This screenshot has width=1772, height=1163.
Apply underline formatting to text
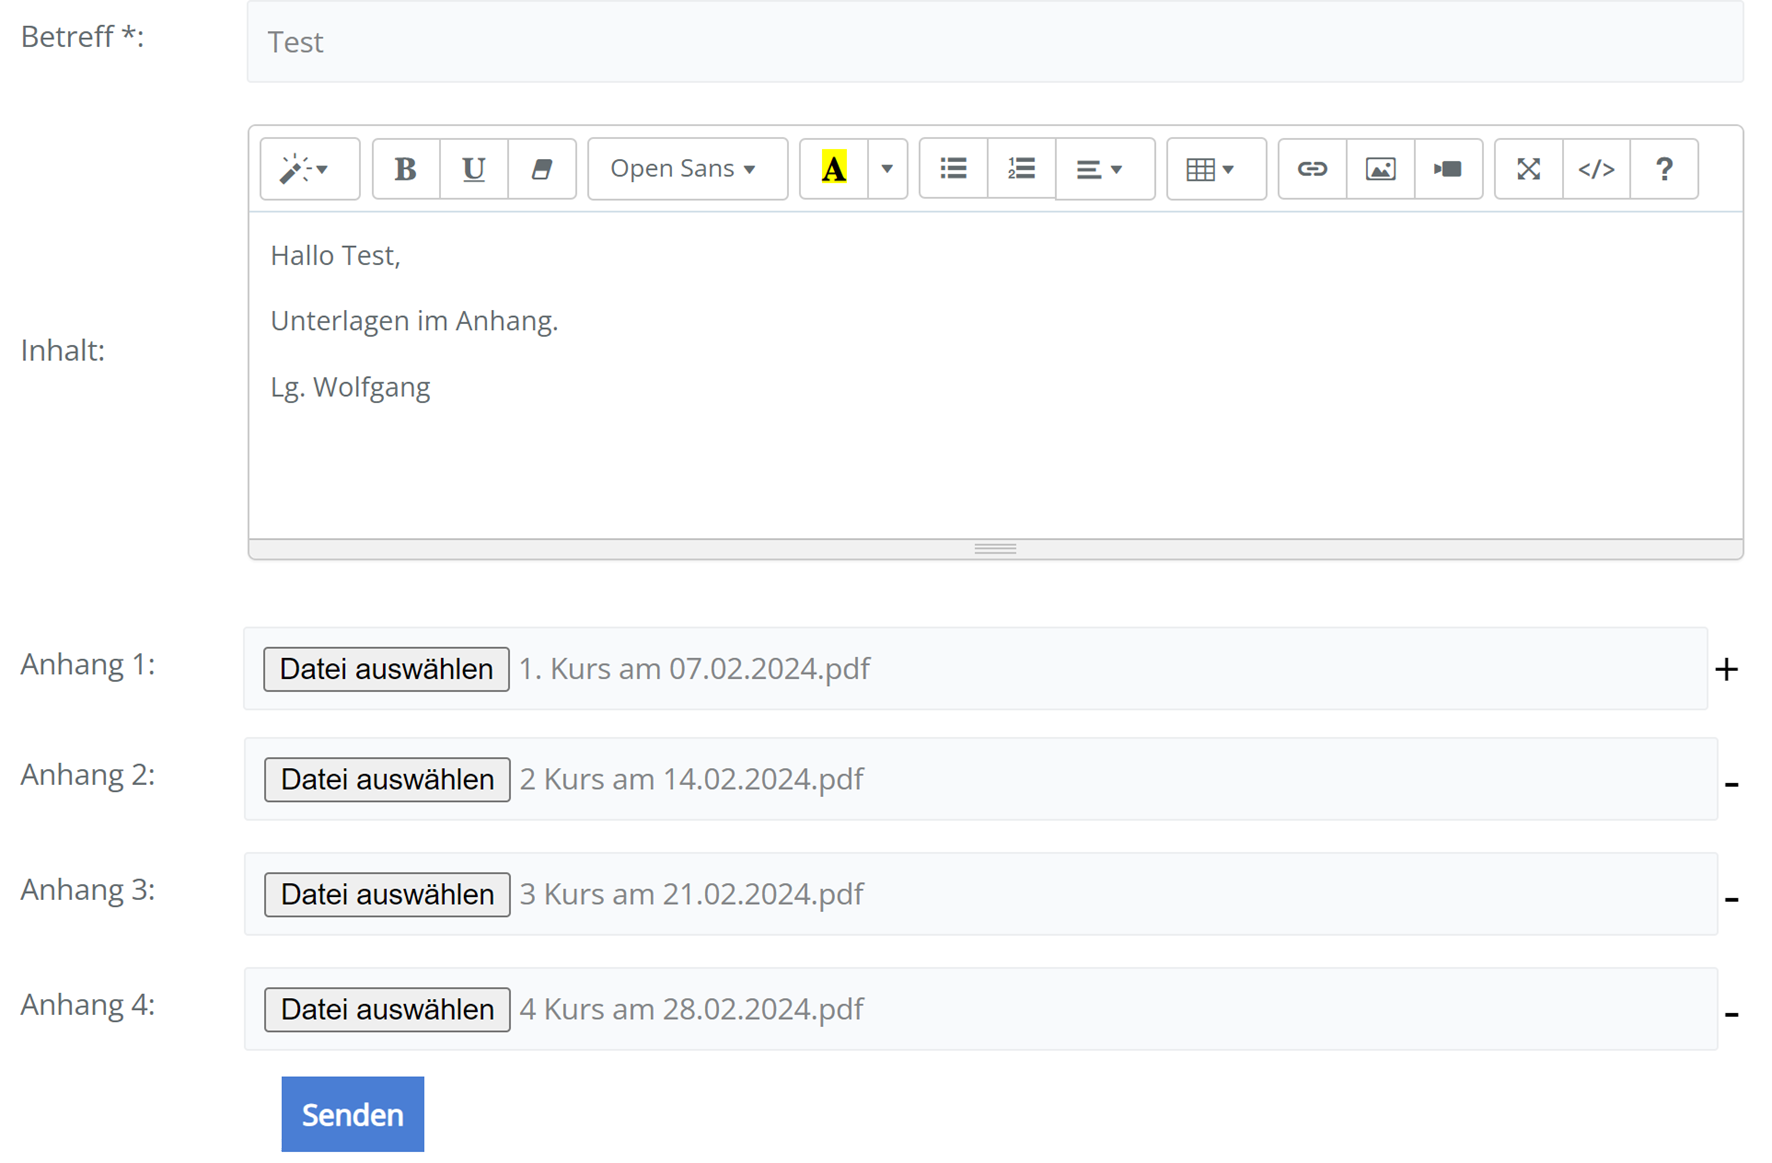[x=473, y=169]
